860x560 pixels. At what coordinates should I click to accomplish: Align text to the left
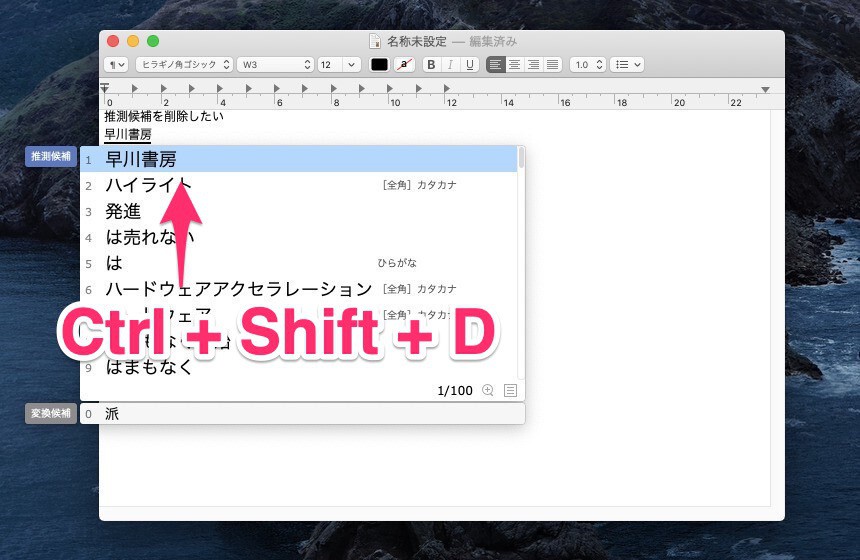(x=496, y=64)
